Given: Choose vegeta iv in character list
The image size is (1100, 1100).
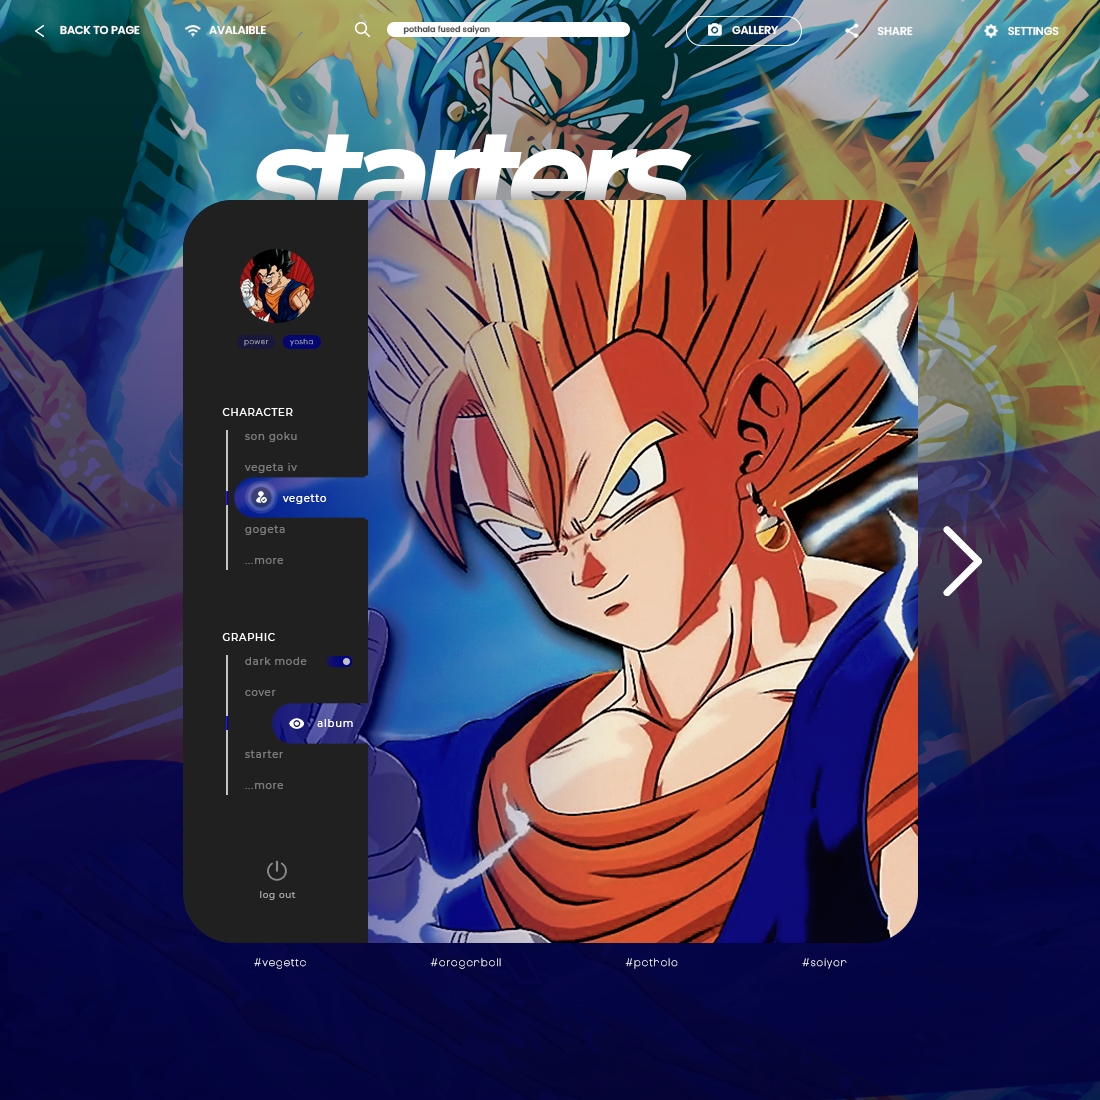Looking at the screenshot, I should pyautogui.click(x=271, y=467).
